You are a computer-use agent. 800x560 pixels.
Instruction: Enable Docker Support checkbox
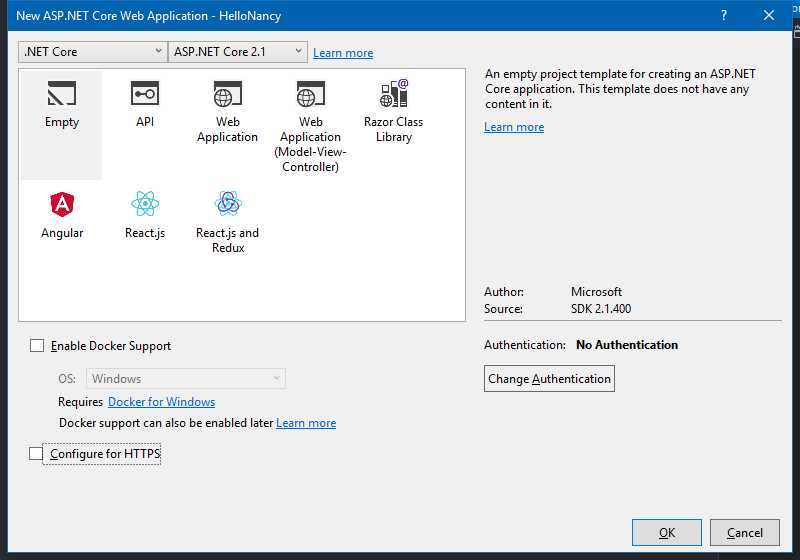pos(37,345)
